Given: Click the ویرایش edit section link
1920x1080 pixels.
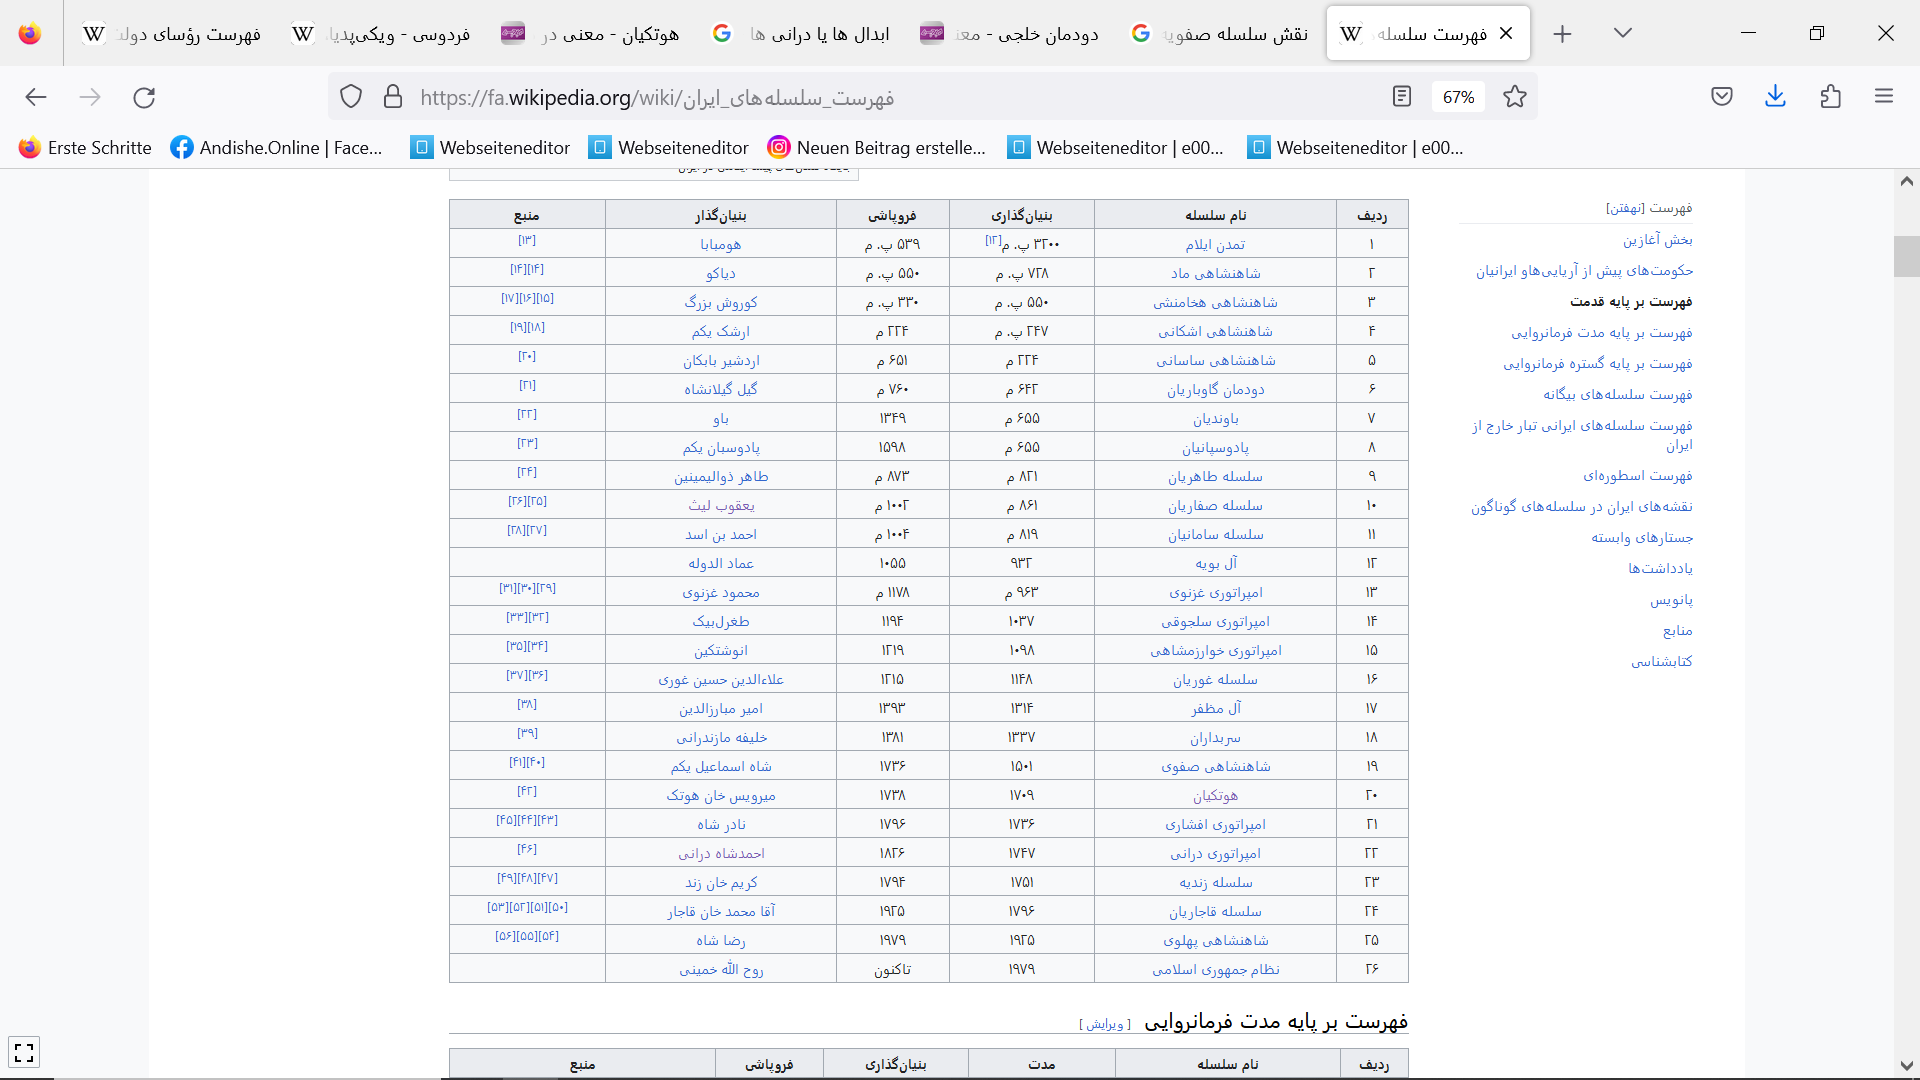Looking at the screenshot, I should (1105, 1024).
